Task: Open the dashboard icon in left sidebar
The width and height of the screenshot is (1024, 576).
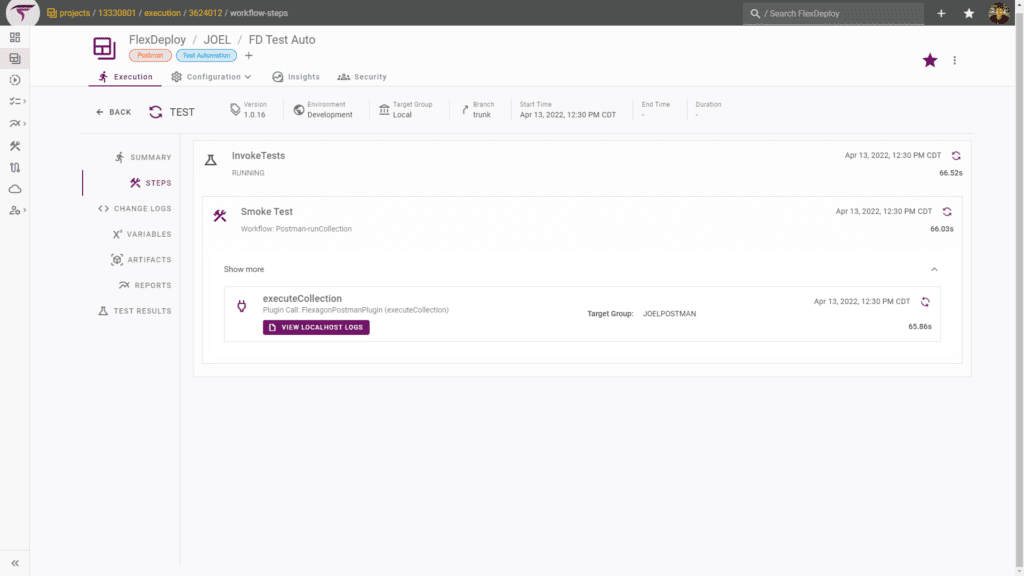Action: 15,37
